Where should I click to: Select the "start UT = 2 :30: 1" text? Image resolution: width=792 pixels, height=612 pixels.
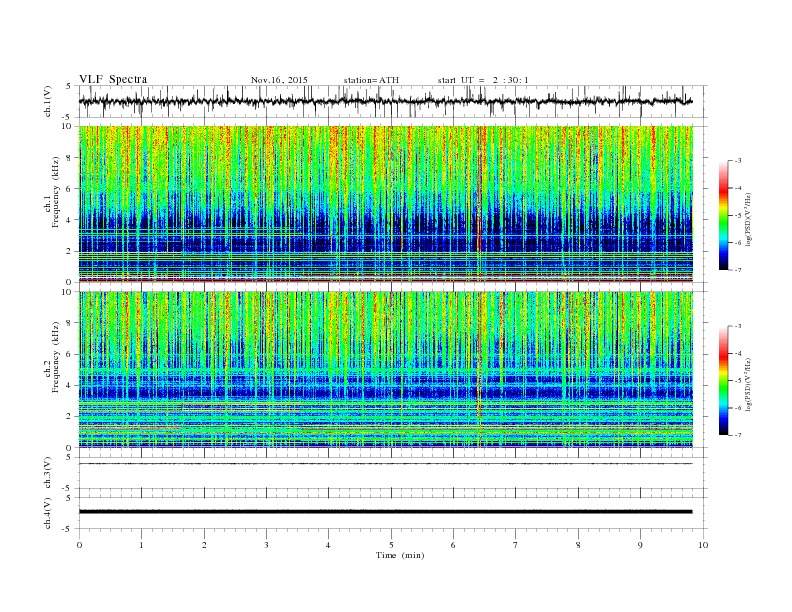click(483, 80)
